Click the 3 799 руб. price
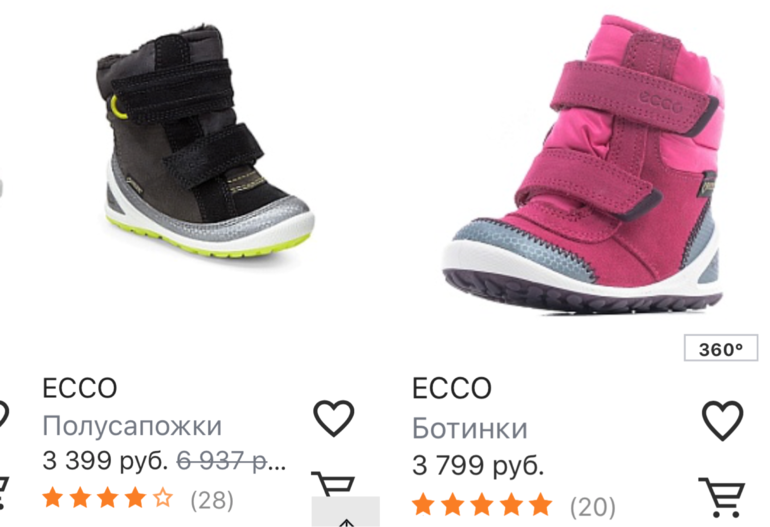This screenshot has height=527, width=770. click(478, 465)
